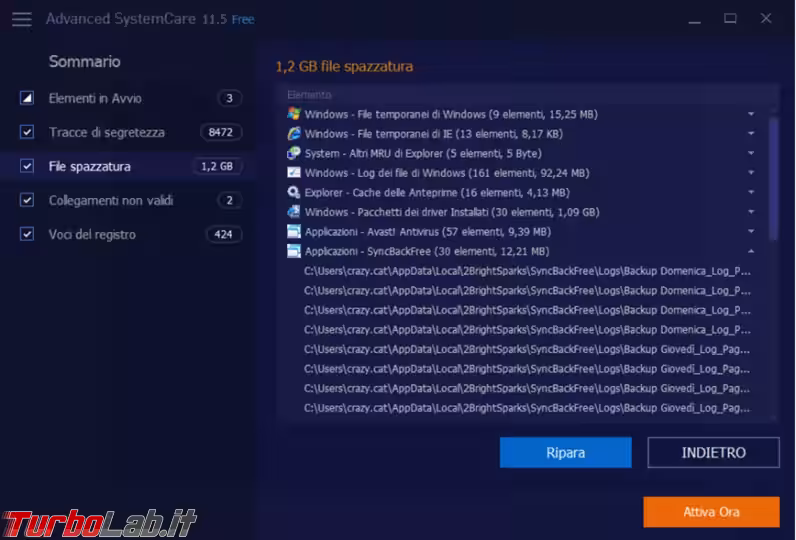Screen dimensions: 796x540
Task: Select Tracce di segretezza in sidebar
Action: [x=107, y=132]
